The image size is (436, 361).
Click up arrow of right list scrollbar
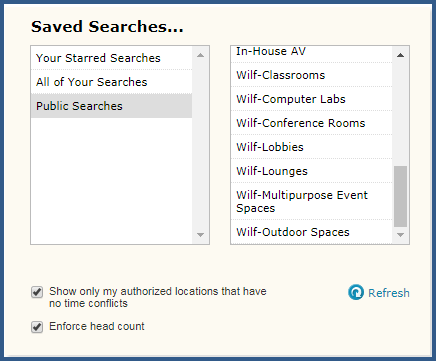tap(401, 55)
